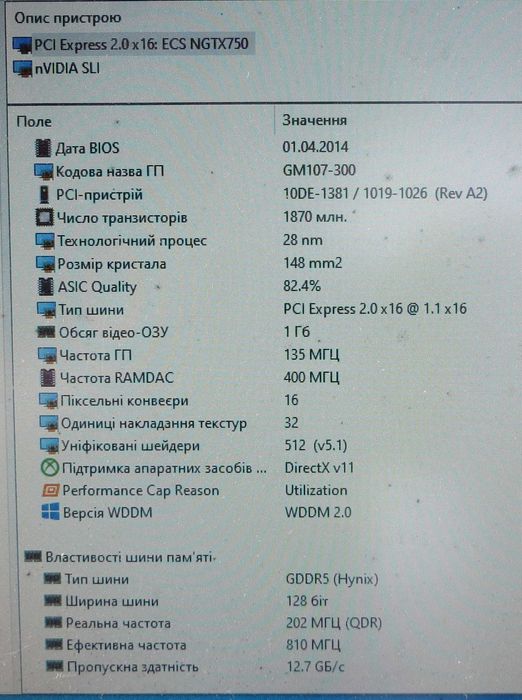
Task: Select the value '135 МГц'
Action: click(x=312, y=354)
